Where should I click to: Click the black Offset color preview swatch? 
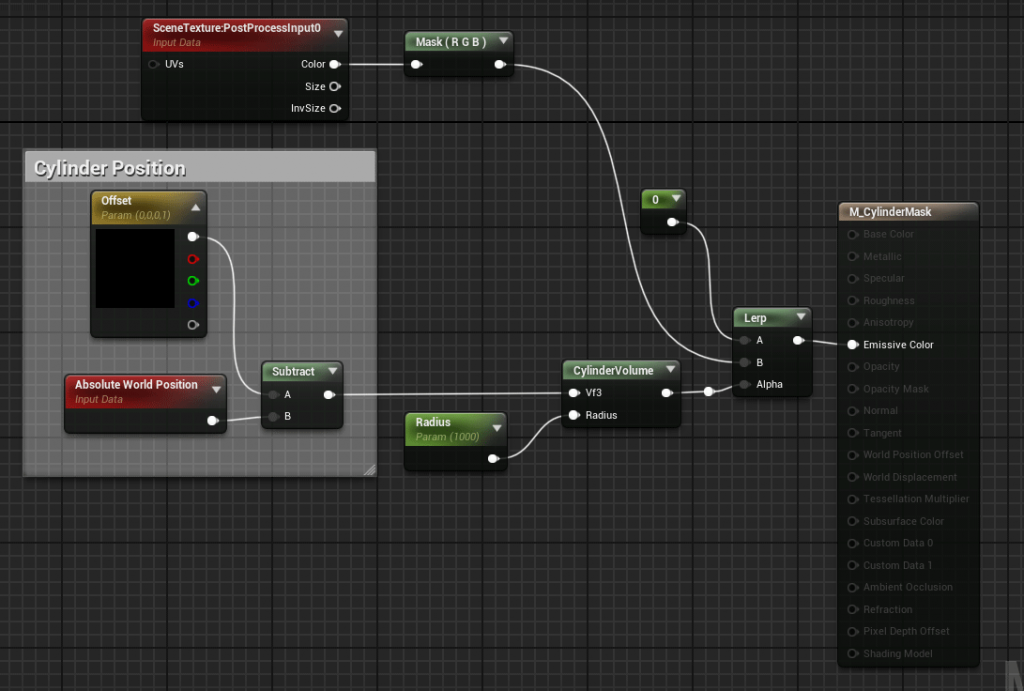134,268
